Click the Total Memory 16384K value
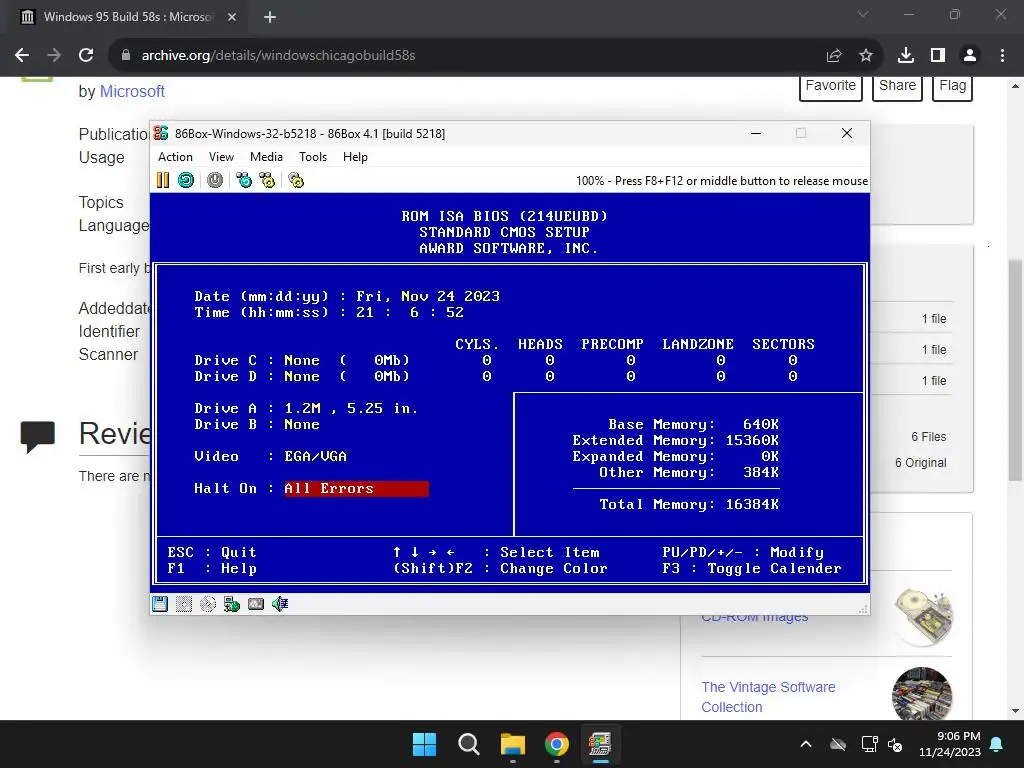This screenshot has width=1024, height=768. point(752,504)
